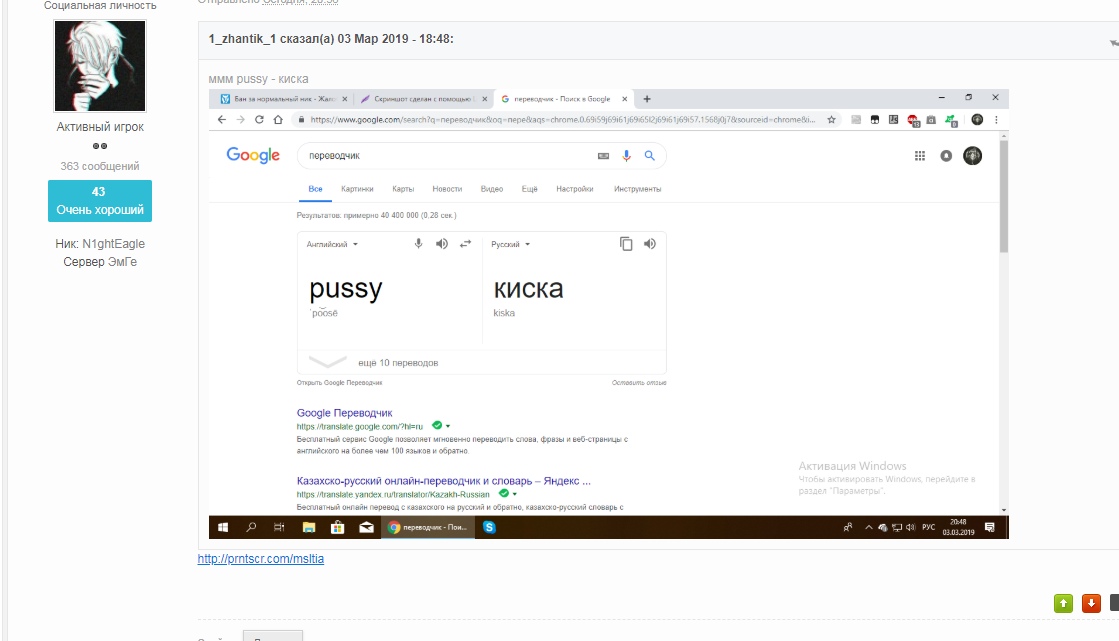Open the N1ghtEagle user avatar
1119x641 pixels.
100,66
